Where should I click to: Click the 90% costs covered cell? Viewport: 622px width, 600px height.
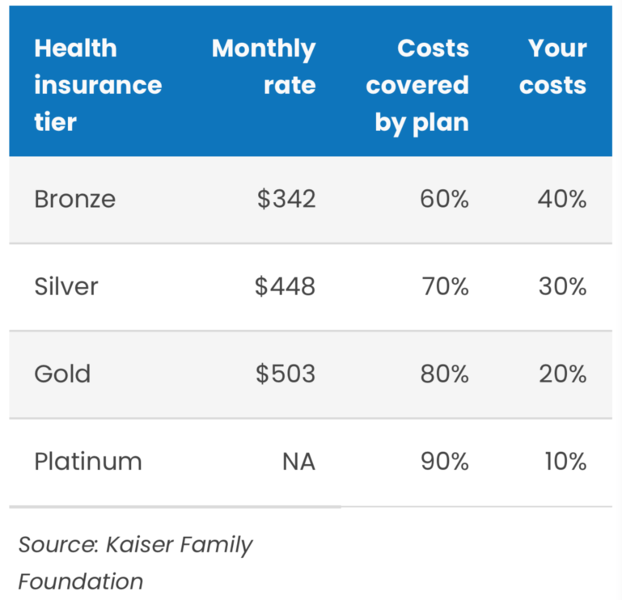tap(444, 462)
